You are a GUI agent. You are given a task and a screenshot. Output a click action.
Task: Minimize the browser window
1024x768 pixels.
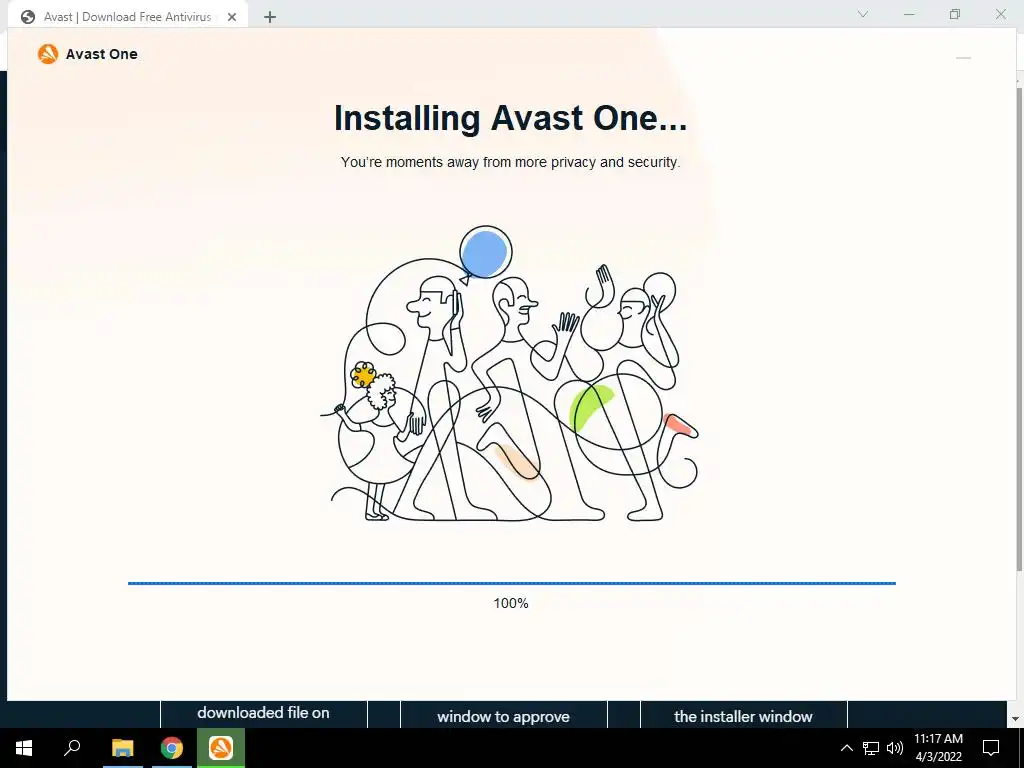(x=909, y=14)
